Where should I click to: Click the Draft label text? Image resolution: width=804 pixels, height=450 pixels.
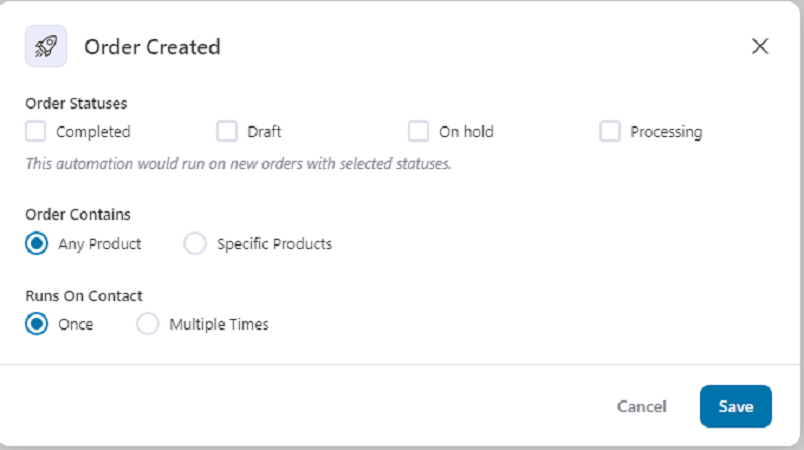pos(264,132)
